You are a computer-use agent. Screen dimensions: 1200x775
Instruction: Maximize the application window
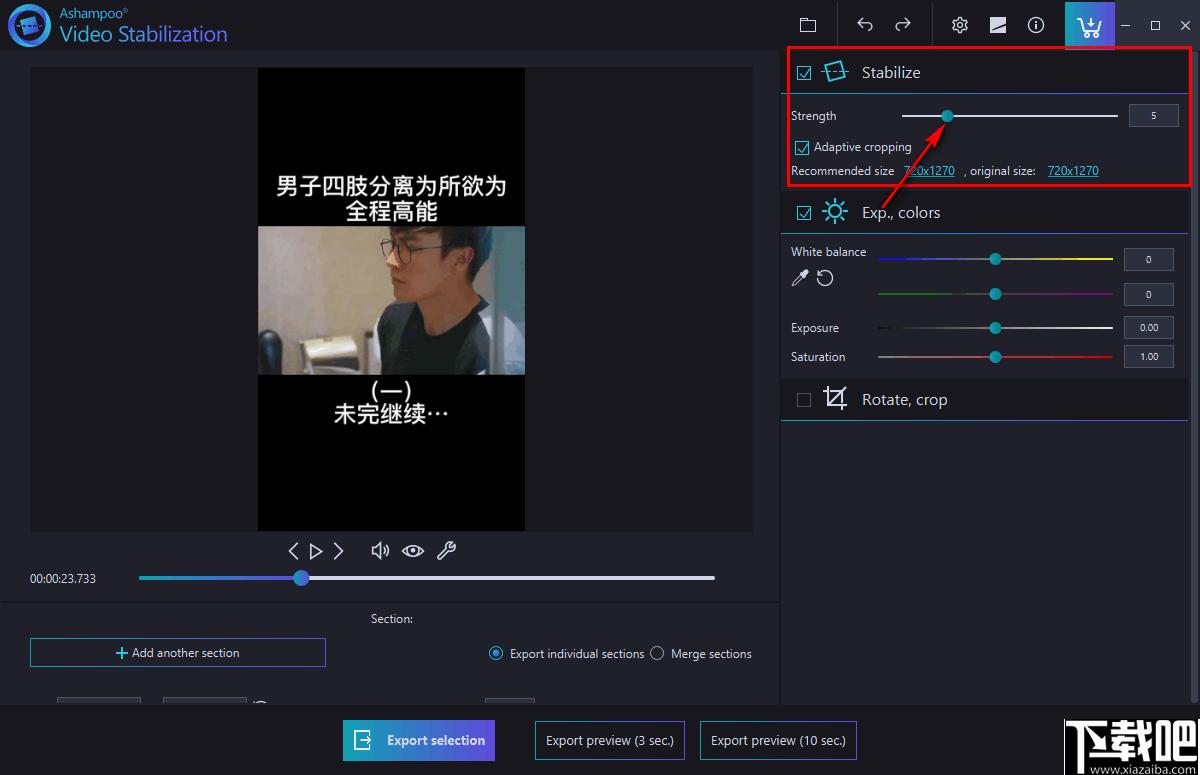(1155, 25)
